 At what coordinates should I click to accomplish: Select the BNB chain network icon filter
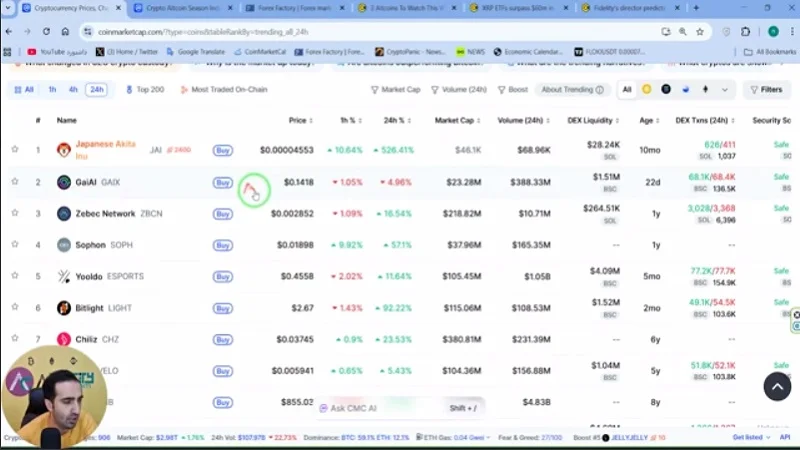[647, 89]
